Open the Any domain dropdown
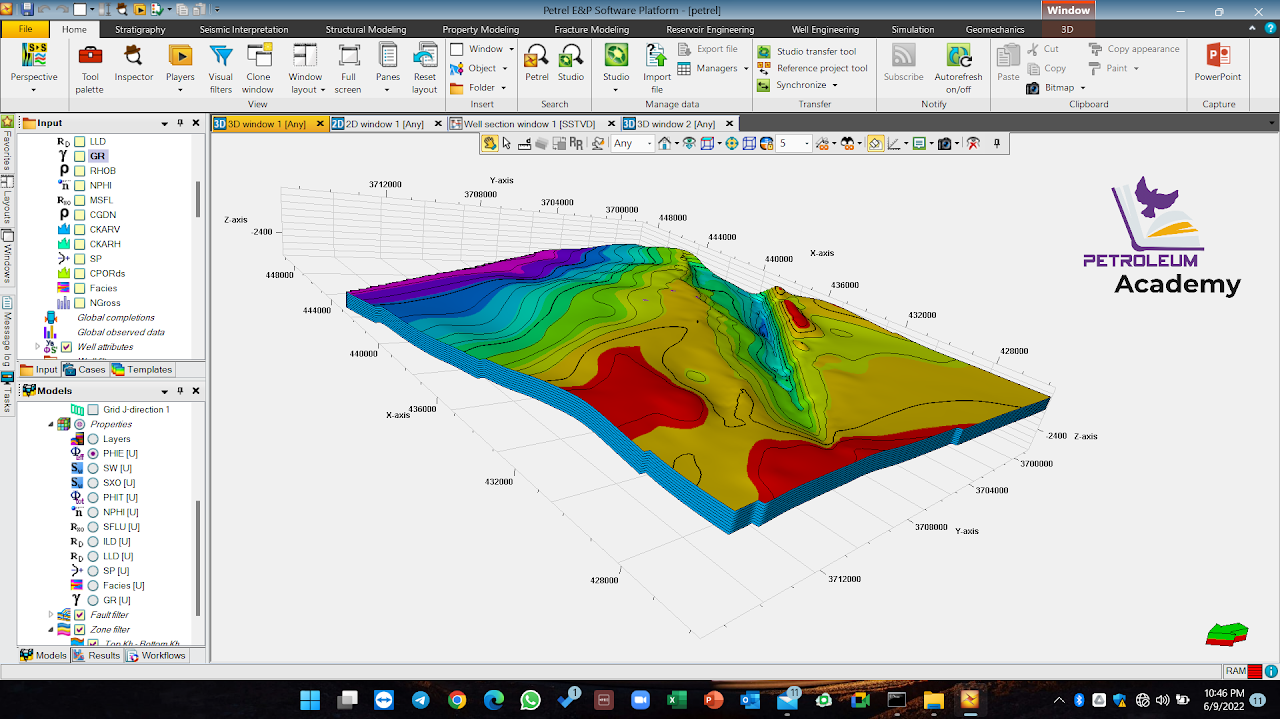The height and width of the screenshot is (719, 1280). click(632, 143)
